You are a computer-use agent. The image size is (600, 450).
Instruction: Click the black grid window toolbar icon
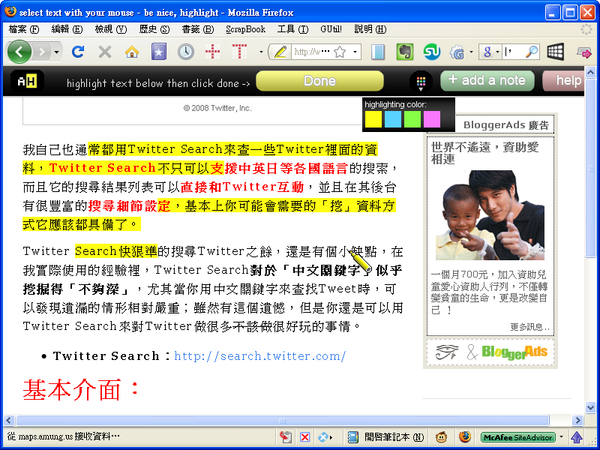(x=555, y=52)
